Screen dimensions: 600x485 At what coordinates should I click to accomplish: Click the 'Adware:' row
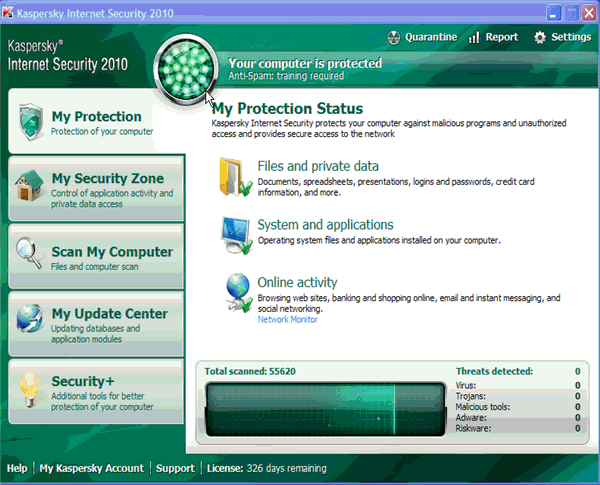[518, 418]
